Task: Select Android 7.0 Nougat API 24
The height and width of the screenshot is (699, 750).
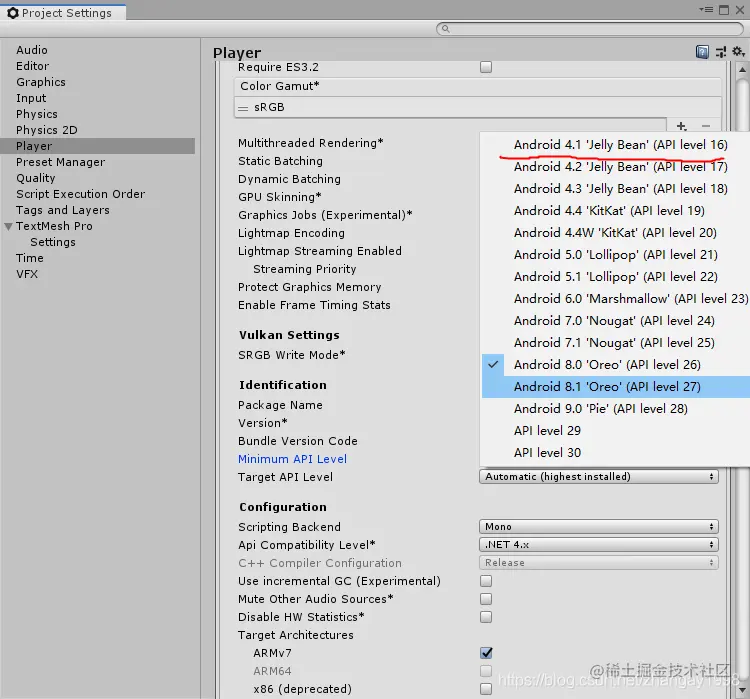Action: pos(616,321)
